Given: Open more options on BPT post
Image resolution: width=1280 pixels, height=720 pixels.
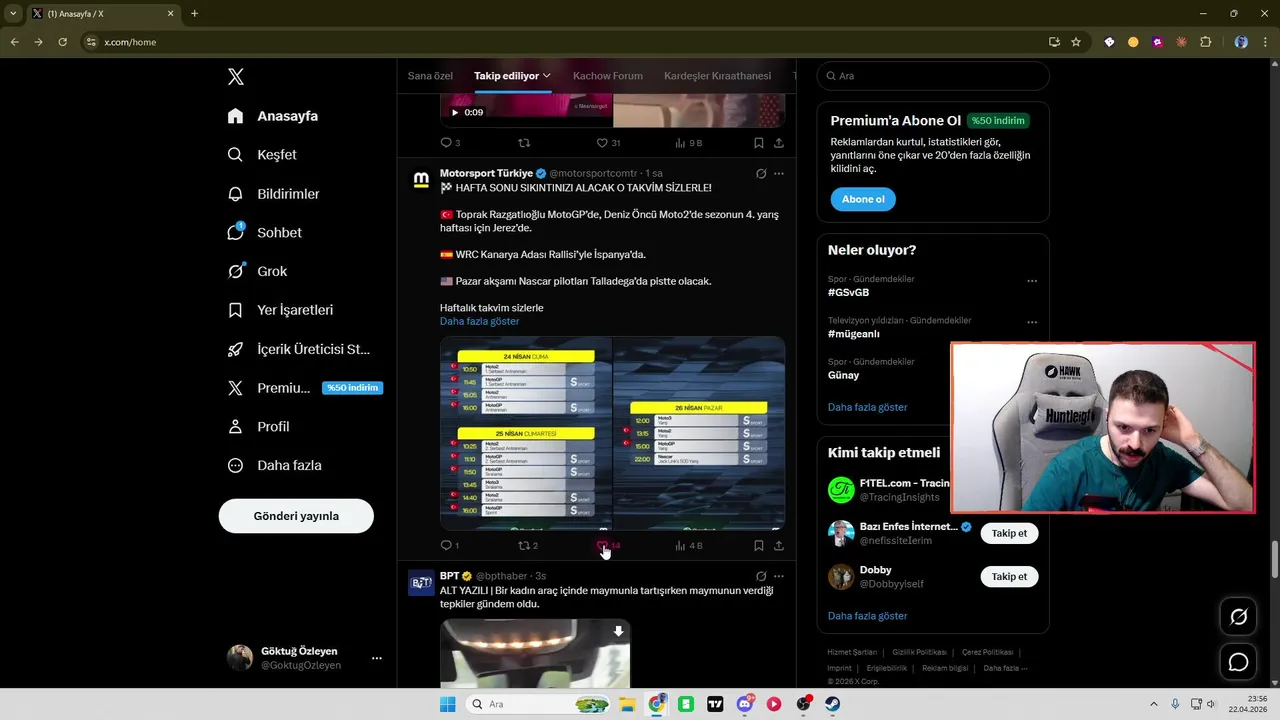Looking at the screenshot, I should (779, 576).
